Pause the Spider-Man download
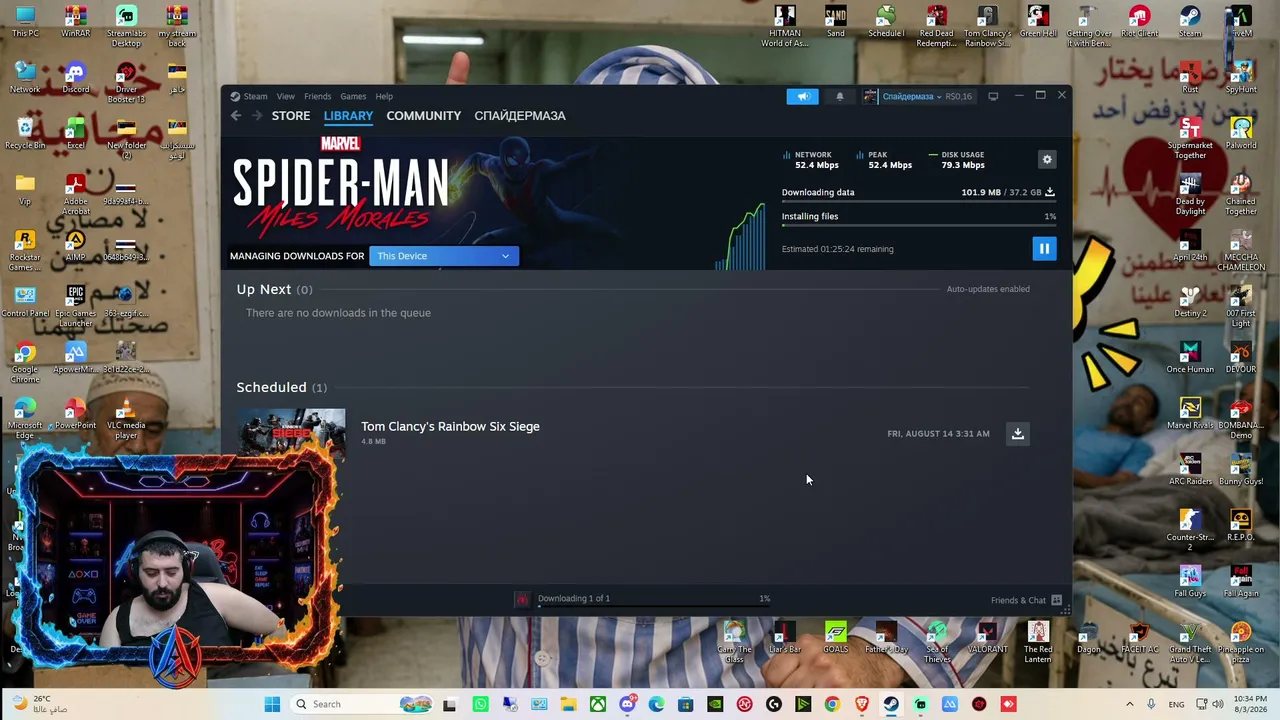1280x720 pixels. tap(1044, 249)
